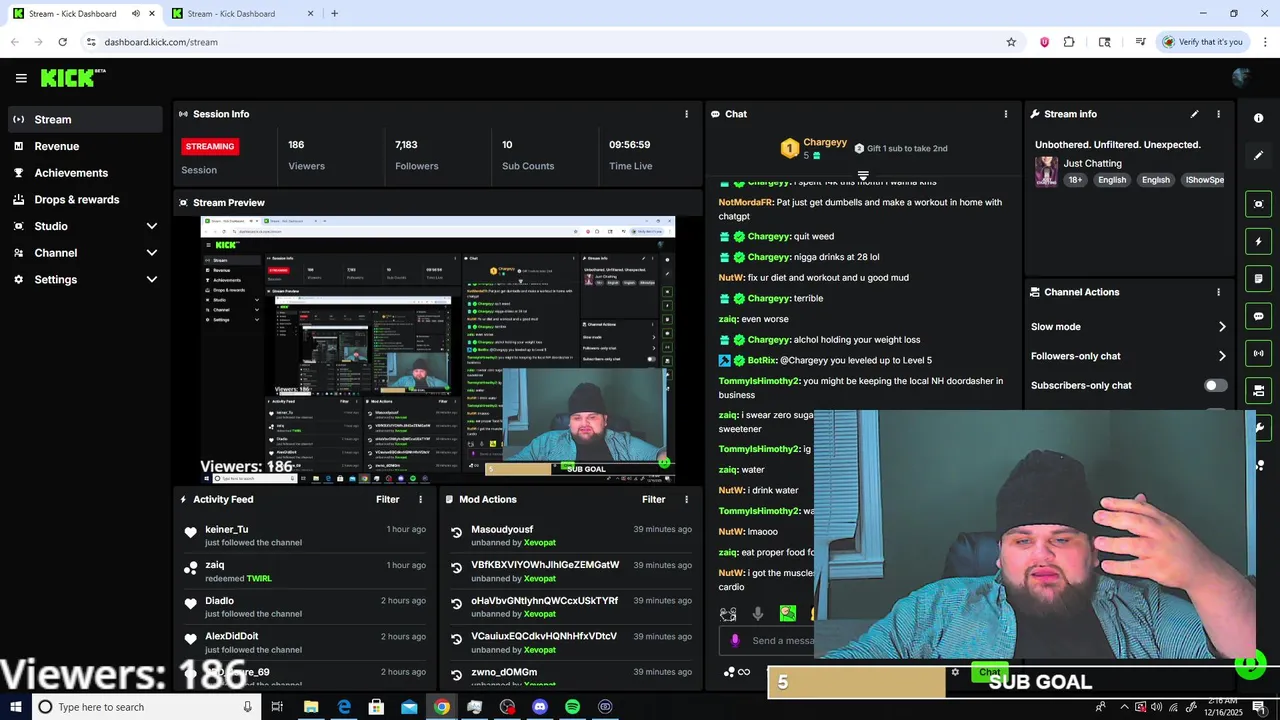
Task: Click the Windows Start button
Action: tap(15, 707)
